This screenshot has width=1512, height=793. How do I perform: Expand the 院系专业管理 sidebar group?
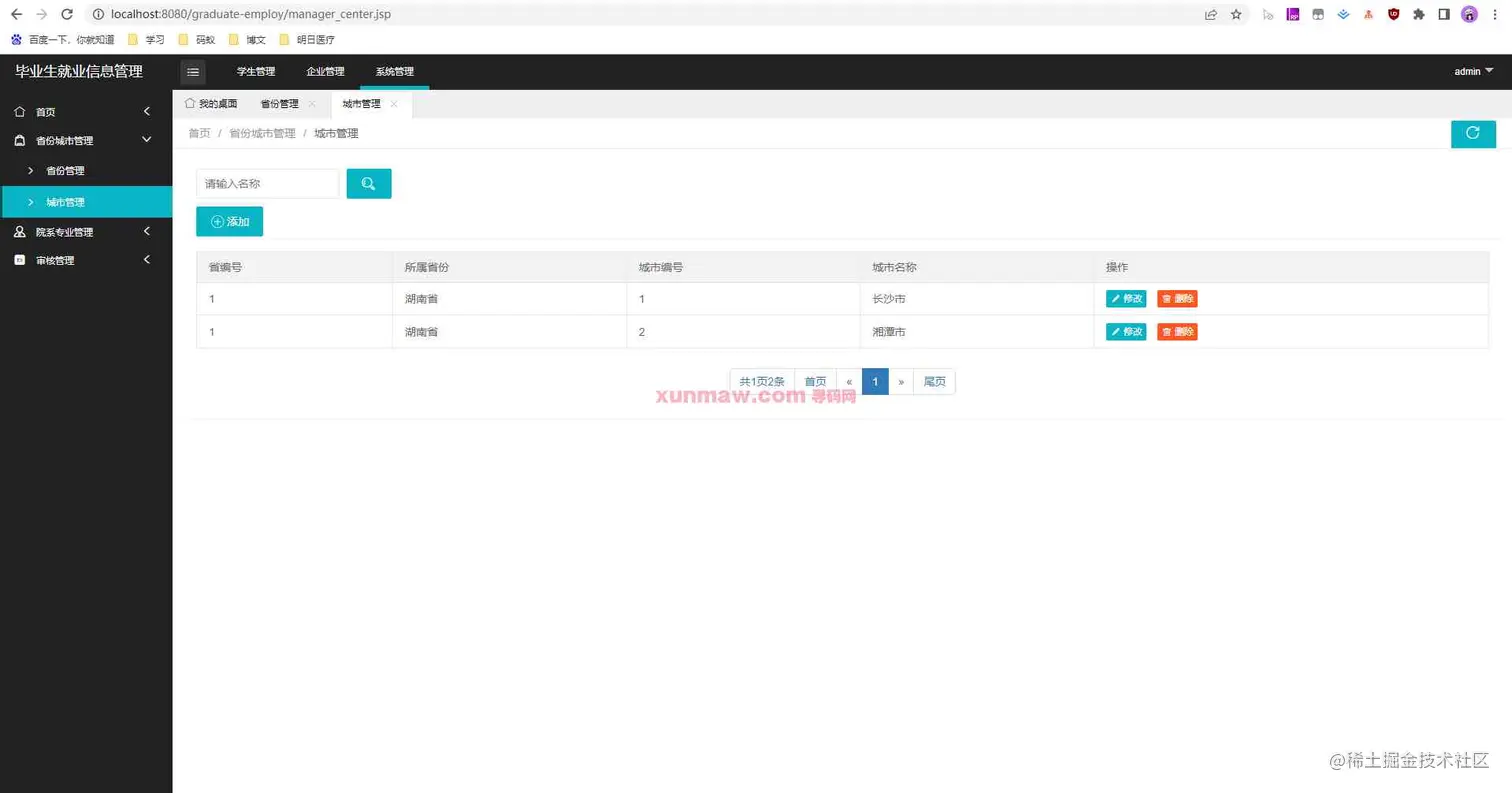[x=147, y=231]
